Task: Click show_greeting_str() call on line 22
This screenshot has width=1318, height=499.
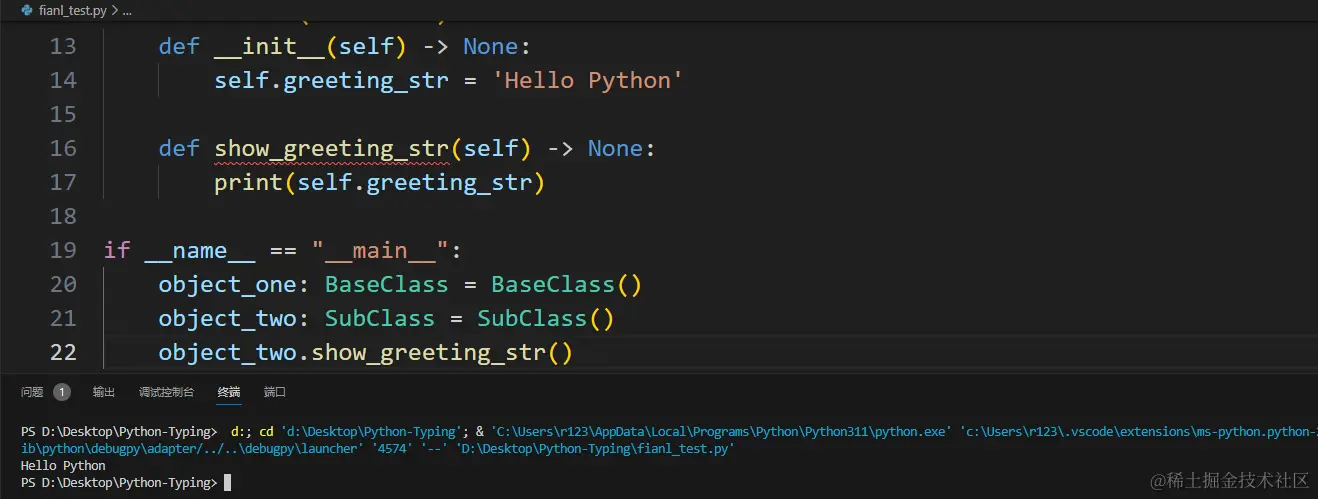Action: pyautogui.click(x=441, y=353)
